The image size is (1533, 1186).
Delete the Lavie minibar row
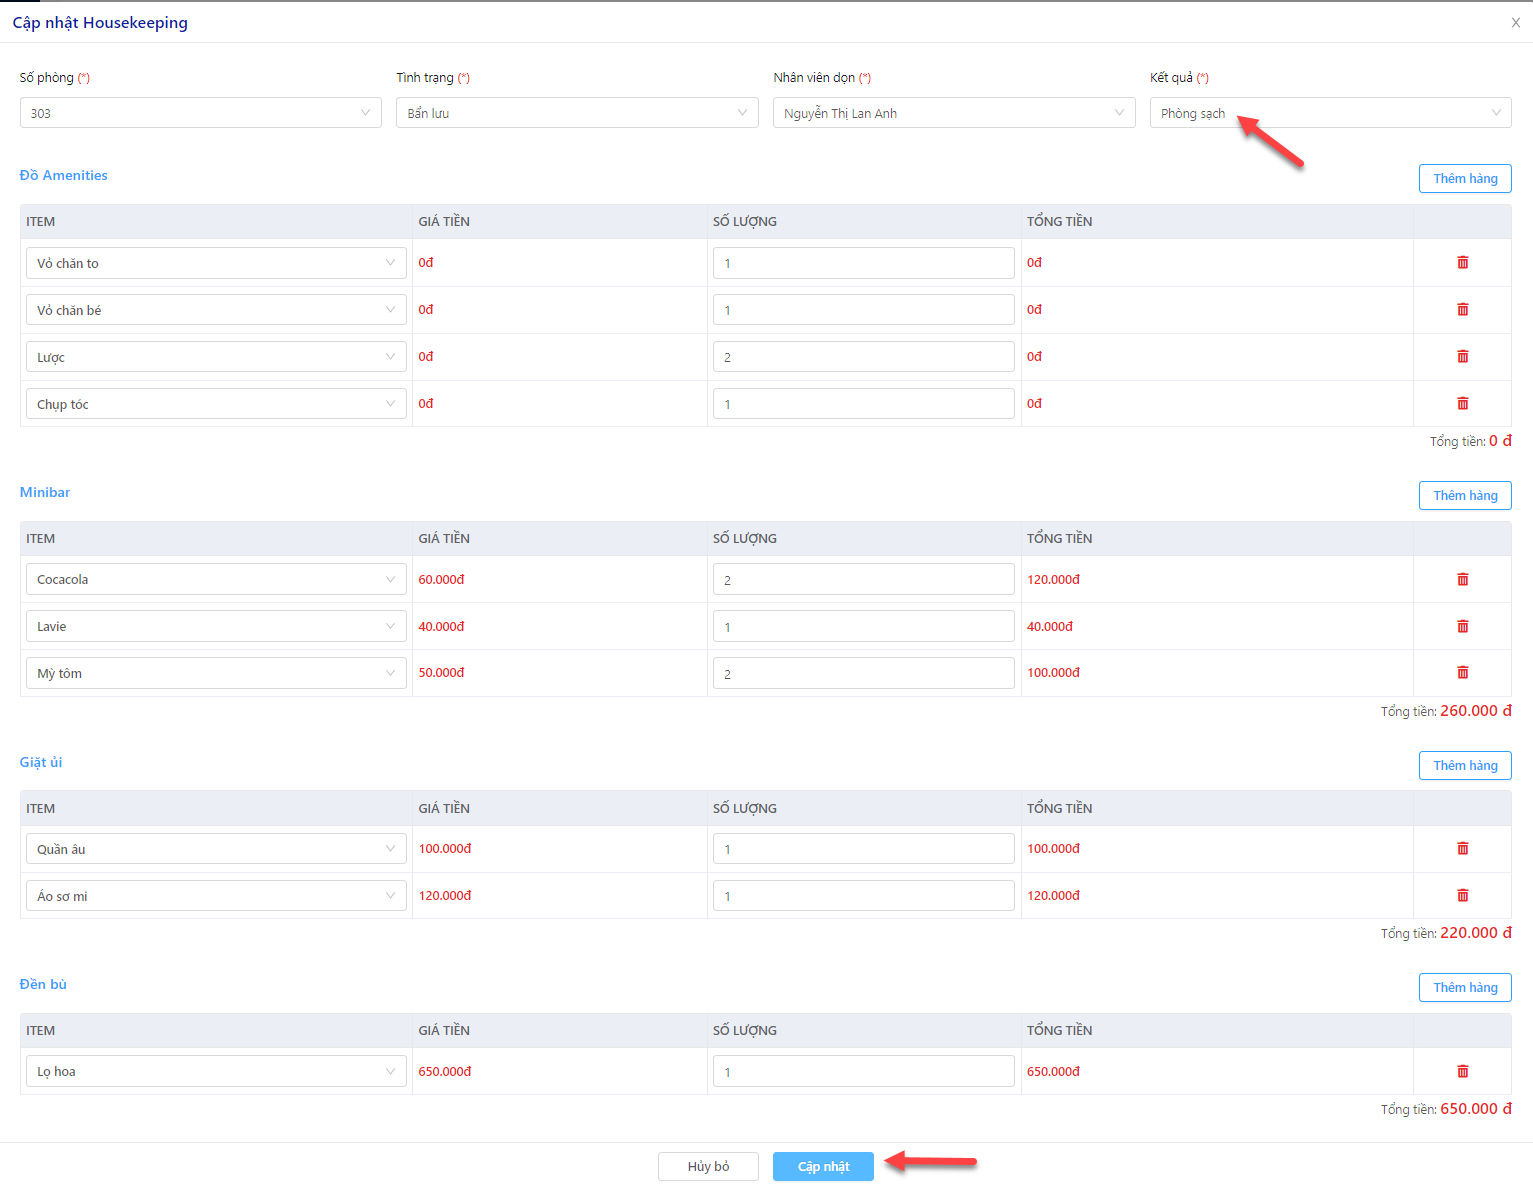point(1462,626)
